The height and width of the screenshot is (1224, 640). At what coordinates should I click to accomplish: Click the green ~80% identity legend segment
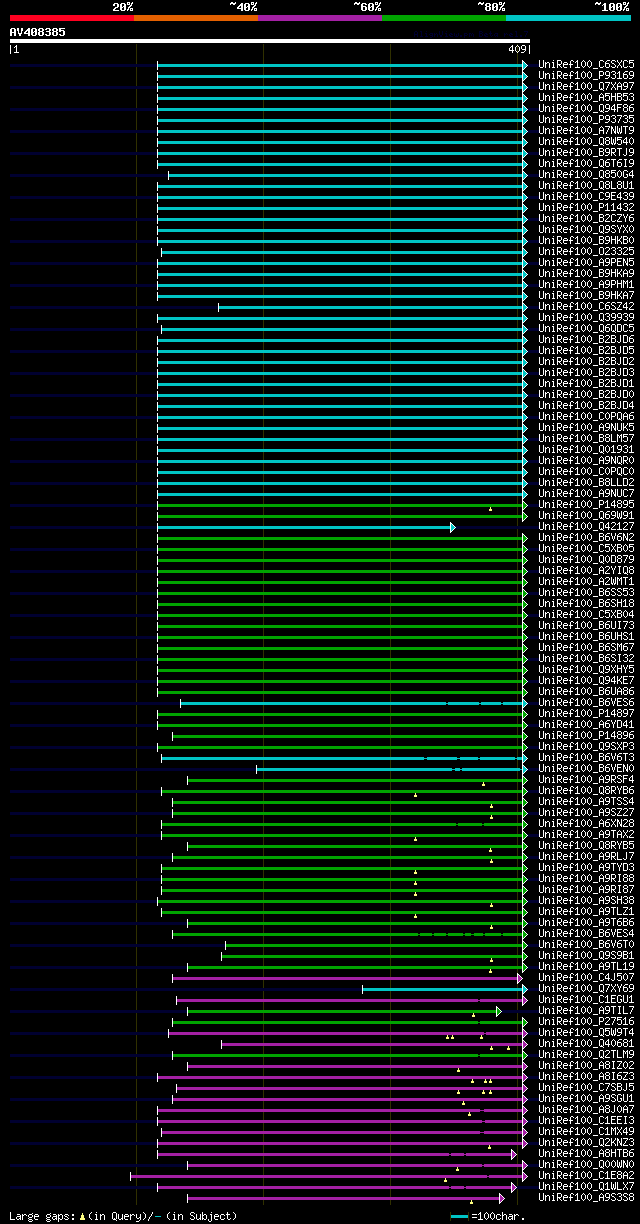pyautogui.click(x=444, y=18)
